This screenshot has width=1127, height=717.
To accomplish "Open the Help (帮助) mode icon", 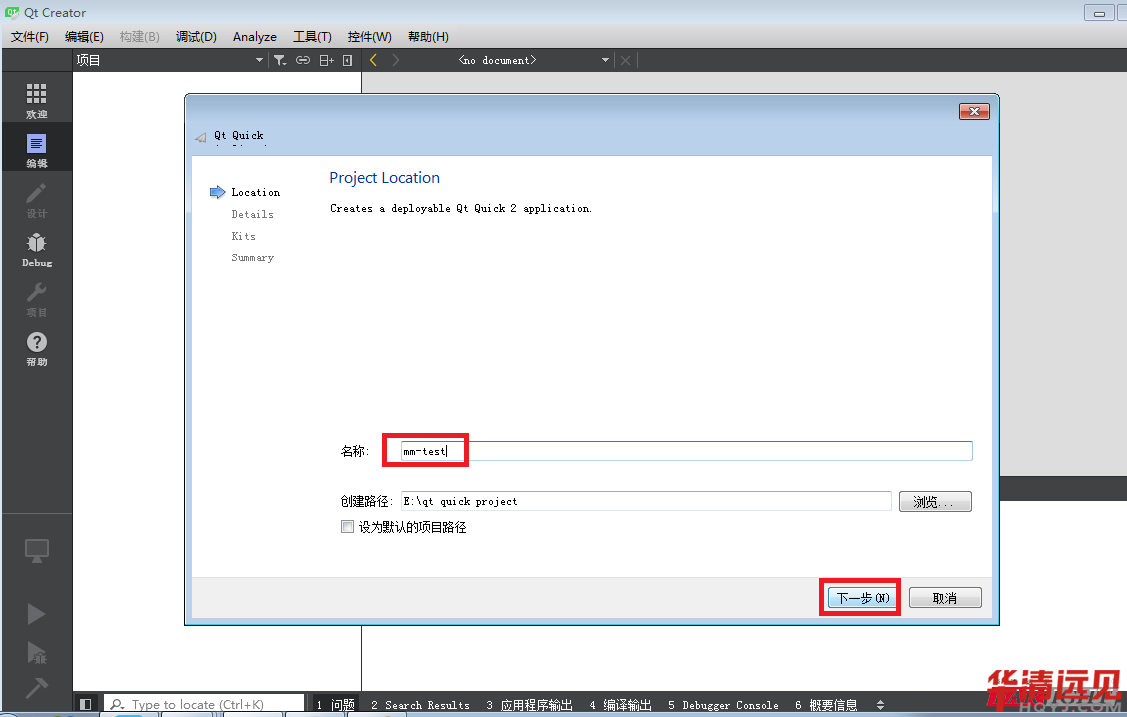I will pyautogui.click(x=37, y=348).
